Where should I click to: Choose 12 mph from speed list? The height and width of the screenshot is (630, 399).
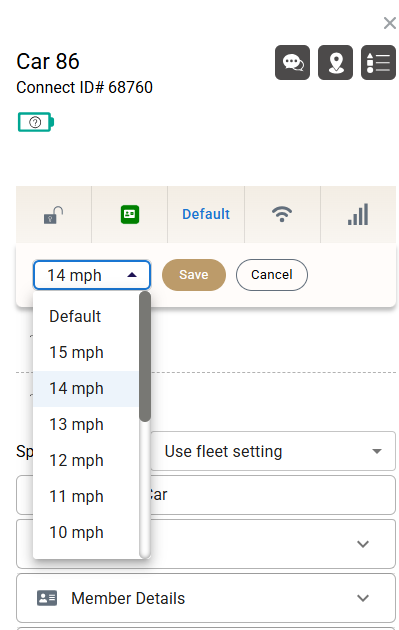(86, 461)
